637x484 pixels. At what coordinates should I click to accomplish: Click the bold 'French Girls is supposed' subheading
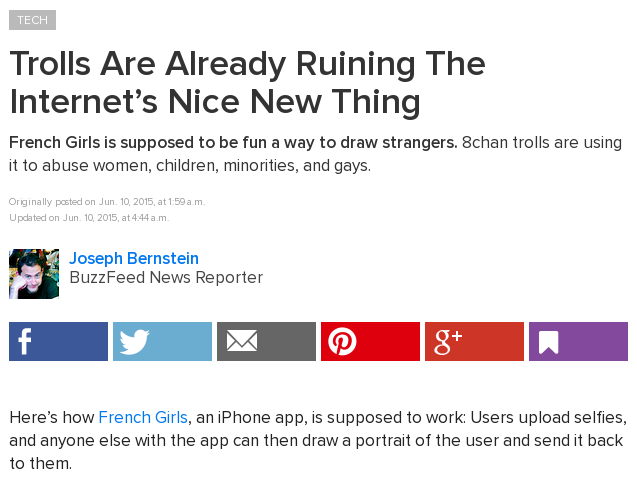pyautogui.click(x=233, y=143)
